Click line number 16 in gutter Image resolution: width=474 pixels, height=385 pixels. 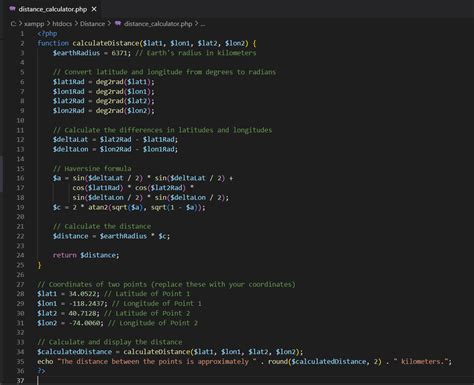pos(20,178)
